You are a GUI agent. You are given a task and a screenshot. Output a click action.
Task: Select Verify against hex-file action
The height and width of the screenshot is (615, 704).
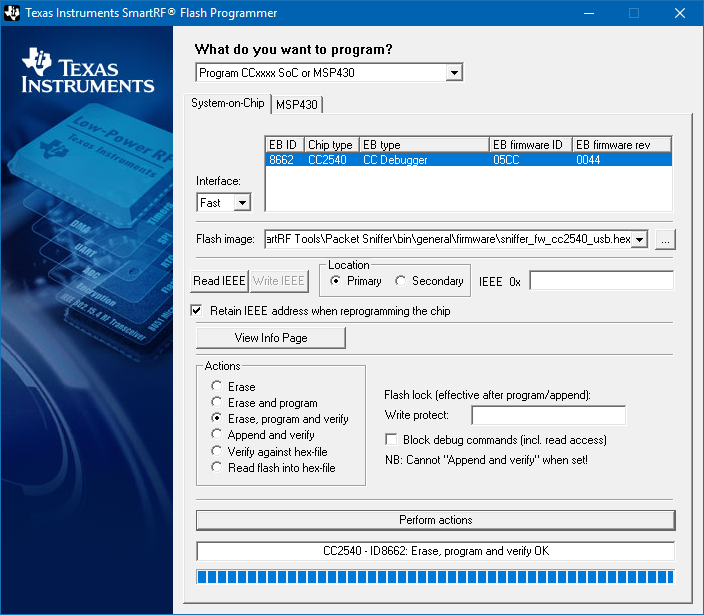tap(216, 451)
